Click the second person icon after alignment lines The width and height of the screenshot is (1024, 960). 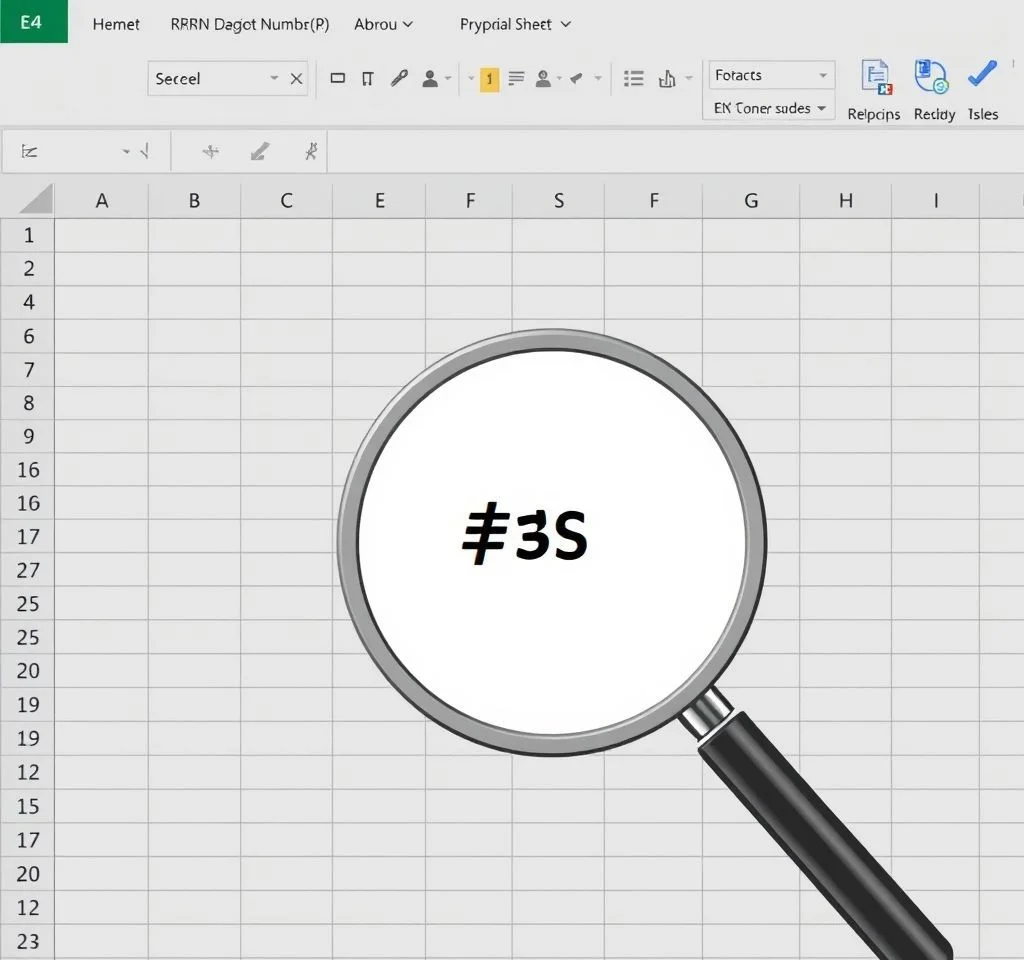[543, 79]
